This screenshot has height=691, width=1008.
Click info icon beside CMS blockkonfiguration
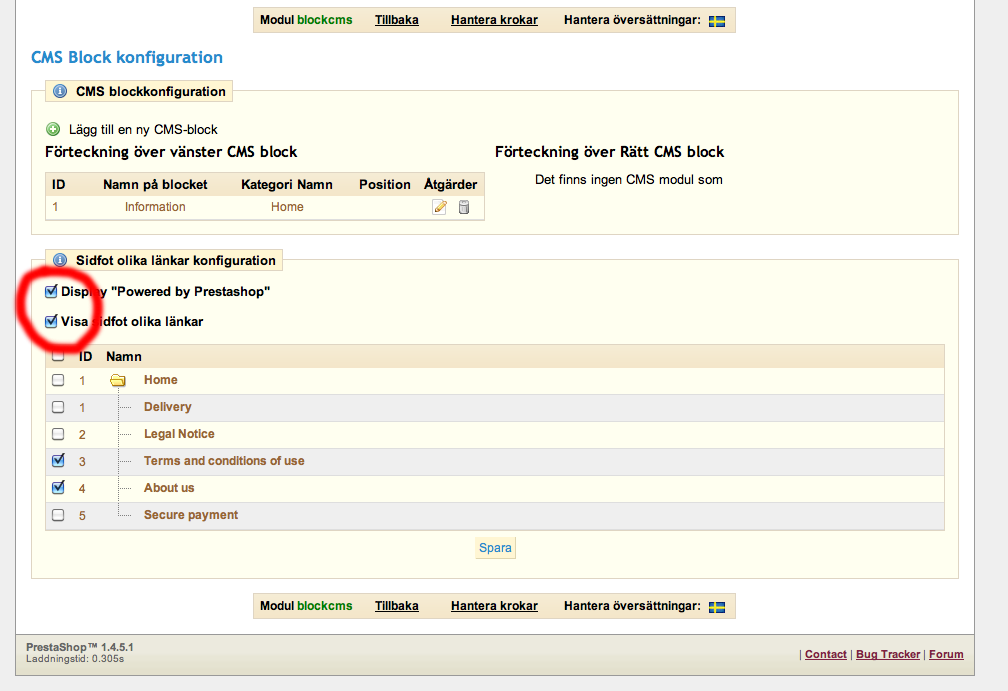click(x=60, y=91)
